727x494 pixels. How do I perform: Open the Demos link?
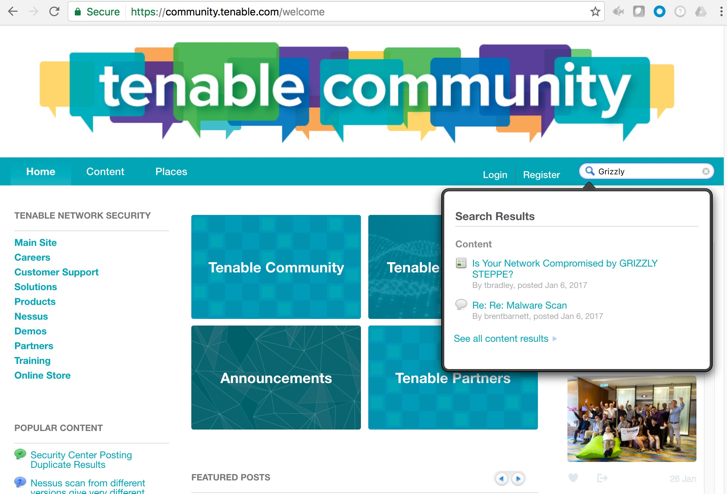pos(30,331)
